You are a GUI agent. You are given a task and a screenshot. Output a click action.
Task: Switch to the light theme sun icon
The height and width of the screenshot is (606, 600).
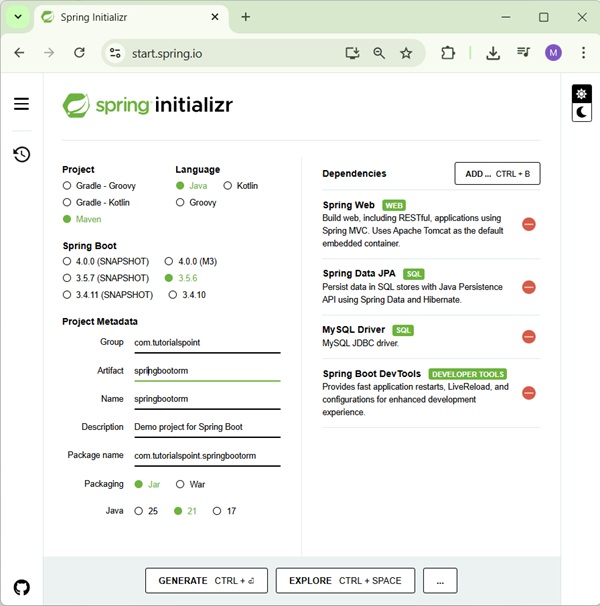tap(581, 94)
